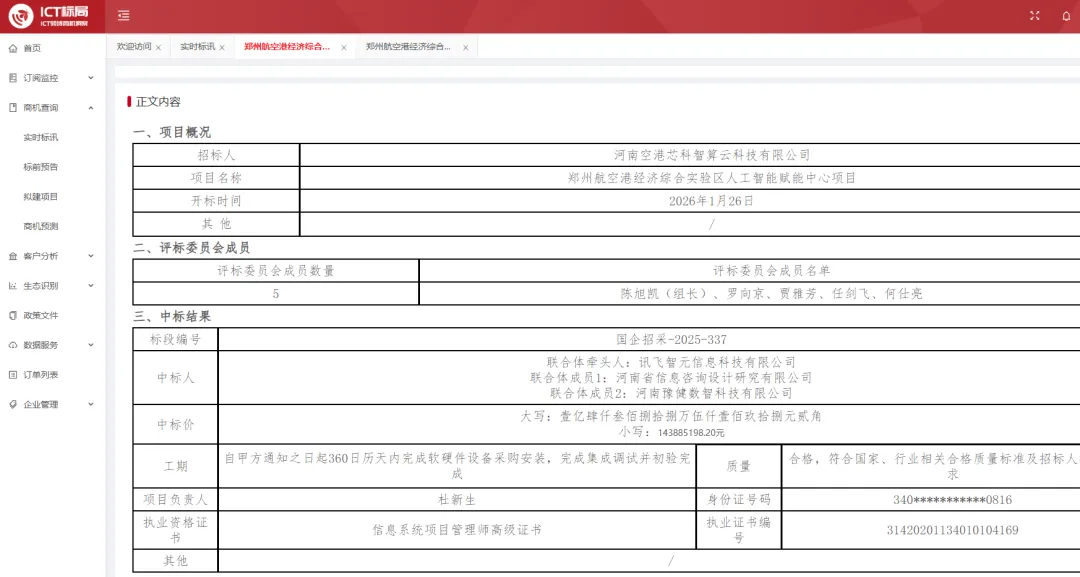Screen dimensions: 1080x577
Task: Expand the 生态识别 submenu chevron
Action: [91, 286]
